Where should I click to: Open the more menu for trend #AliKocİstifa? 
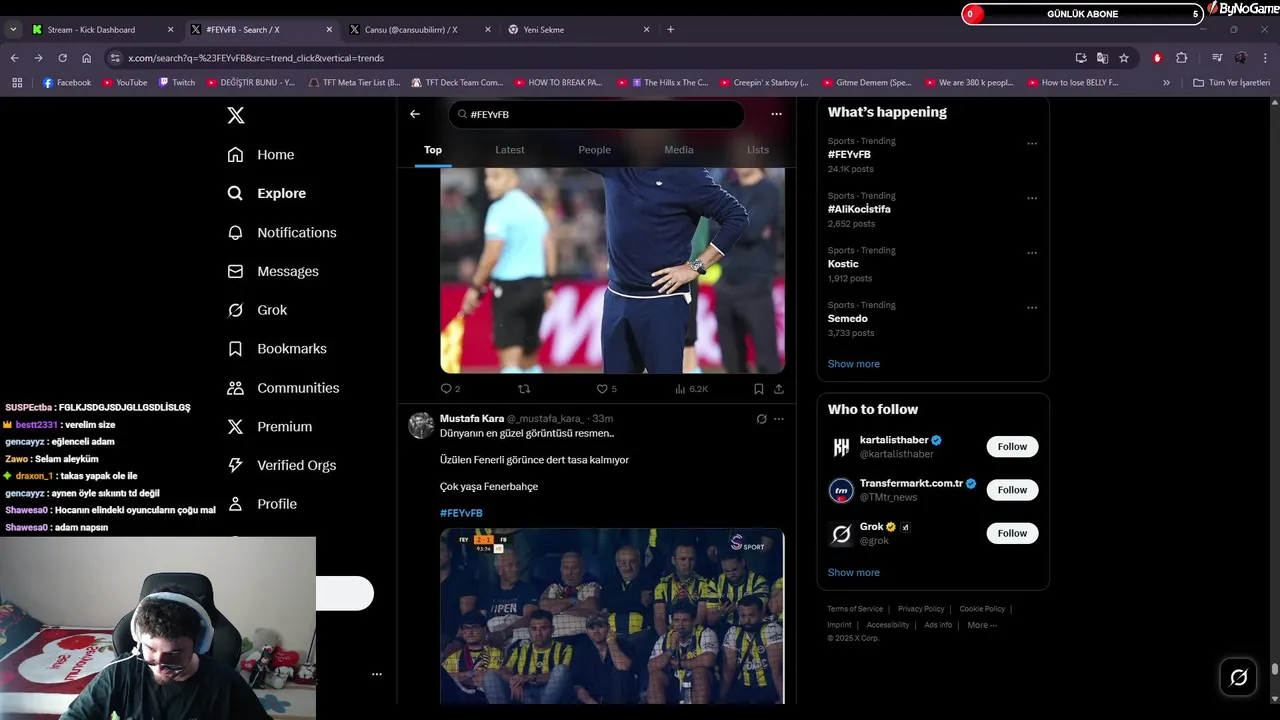point(1032,198)
